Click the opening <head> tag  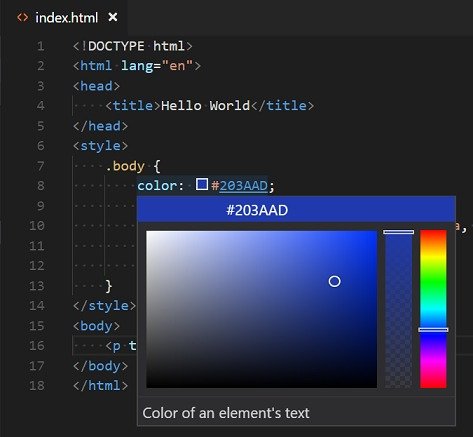[x=96, y=86]
